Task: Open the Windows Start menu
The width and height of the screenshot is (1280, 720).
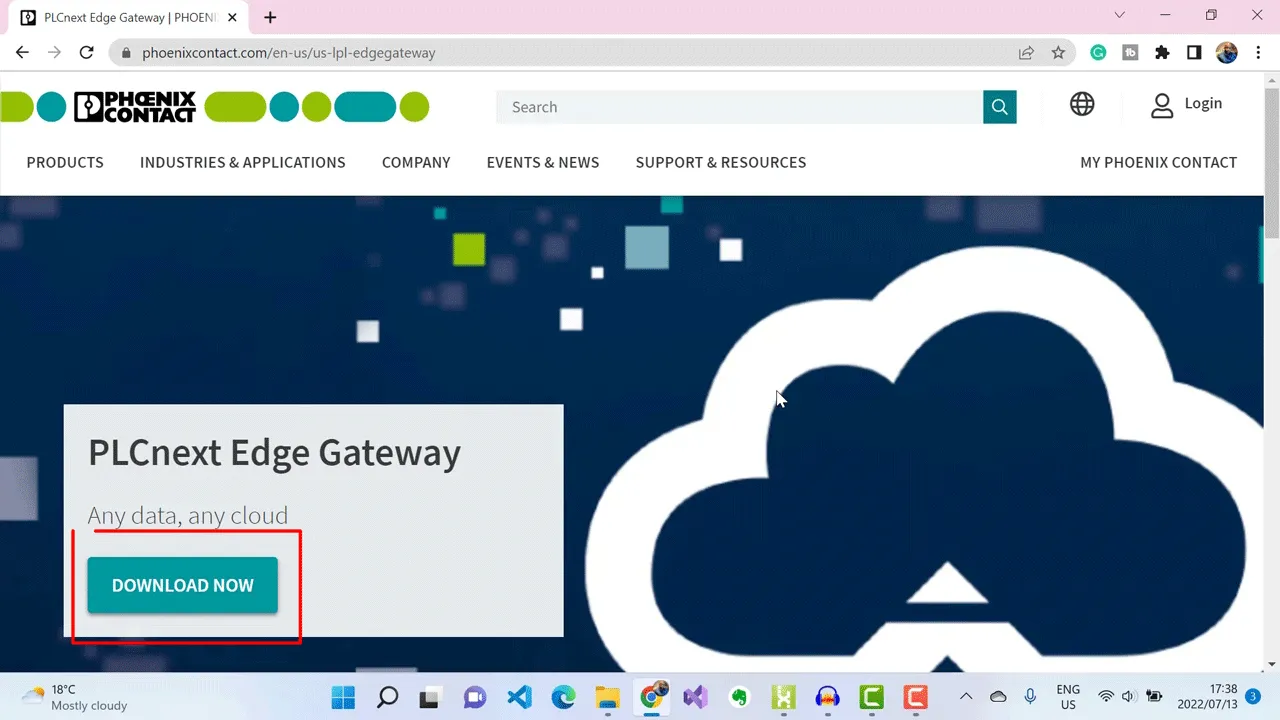Action: [x=342, y=697]
